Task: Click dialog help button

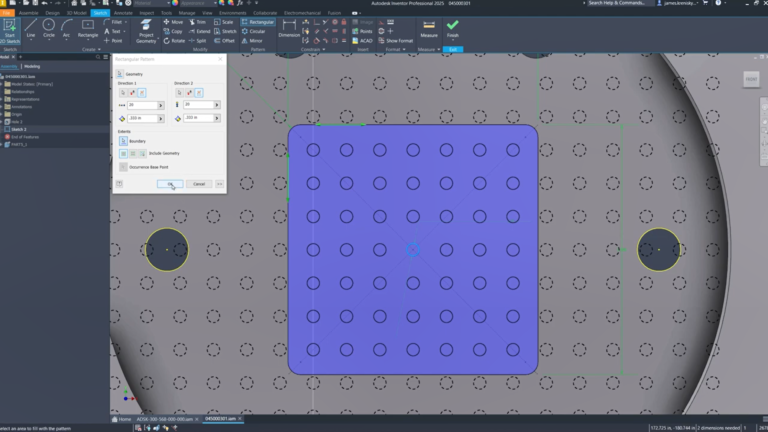Action: (x=119, y=184)
